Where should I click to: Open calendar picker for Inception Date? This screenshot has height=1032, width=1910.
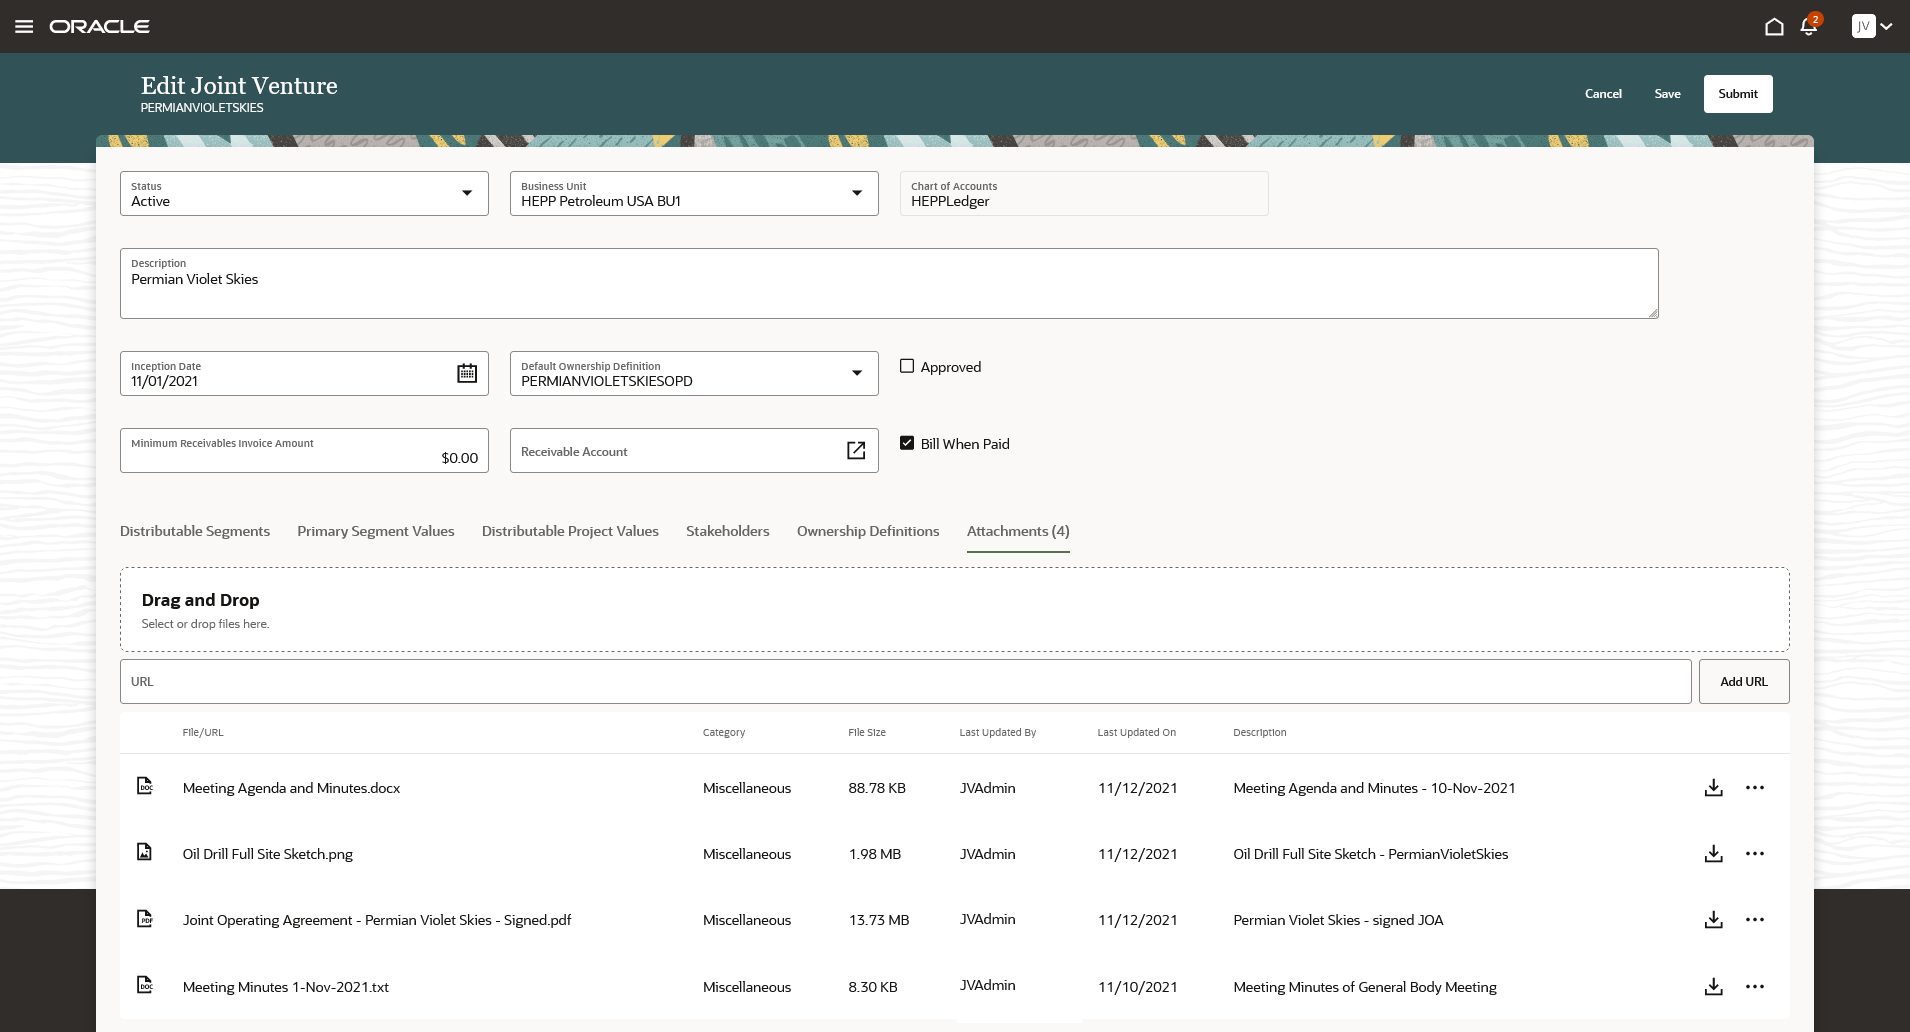[467, 374]
